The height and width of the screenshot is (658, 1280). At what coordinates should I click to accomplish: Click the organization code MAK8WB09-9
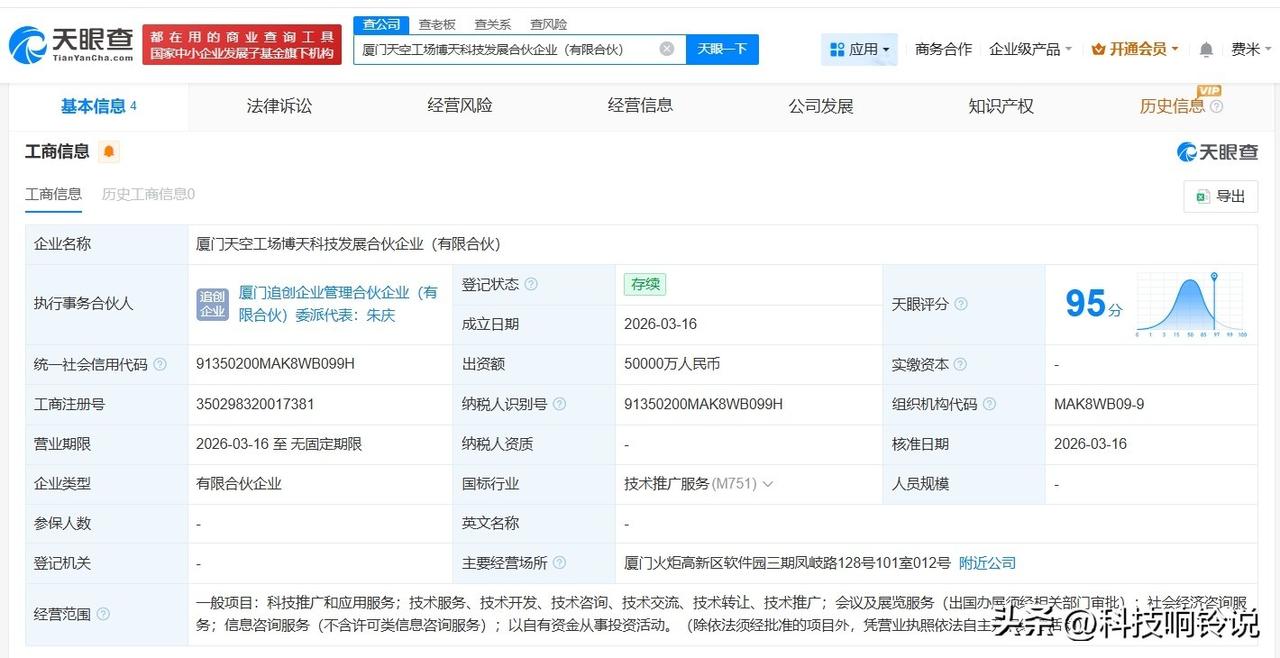click(x=1099, y=404)
